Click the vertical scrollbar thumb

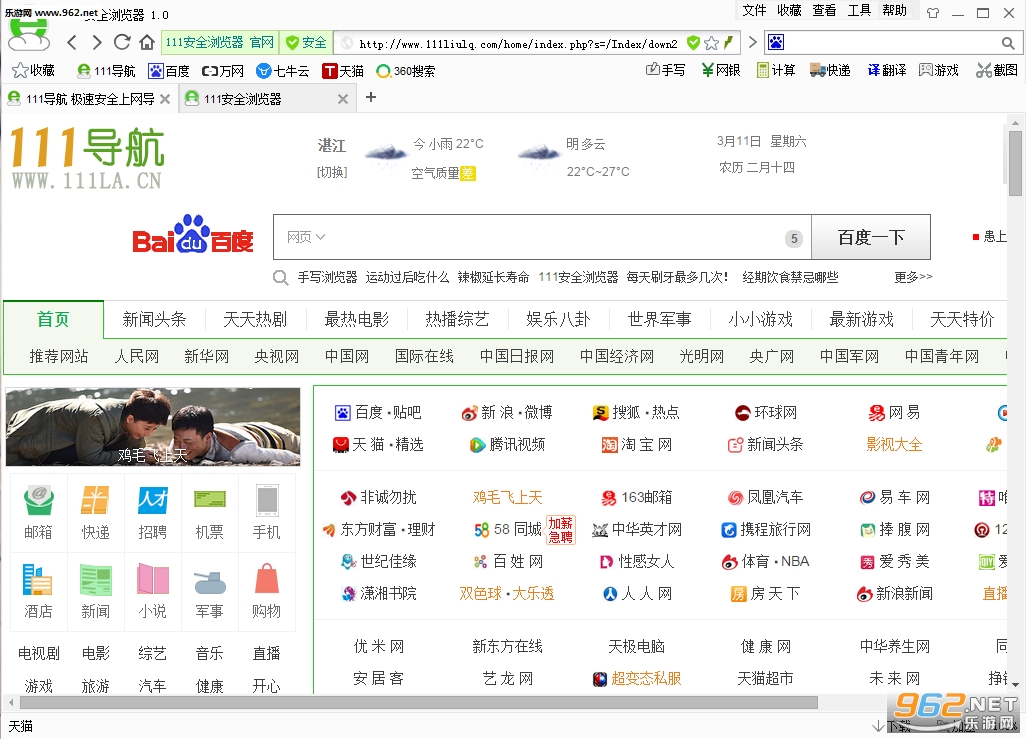click(1015, 163)
